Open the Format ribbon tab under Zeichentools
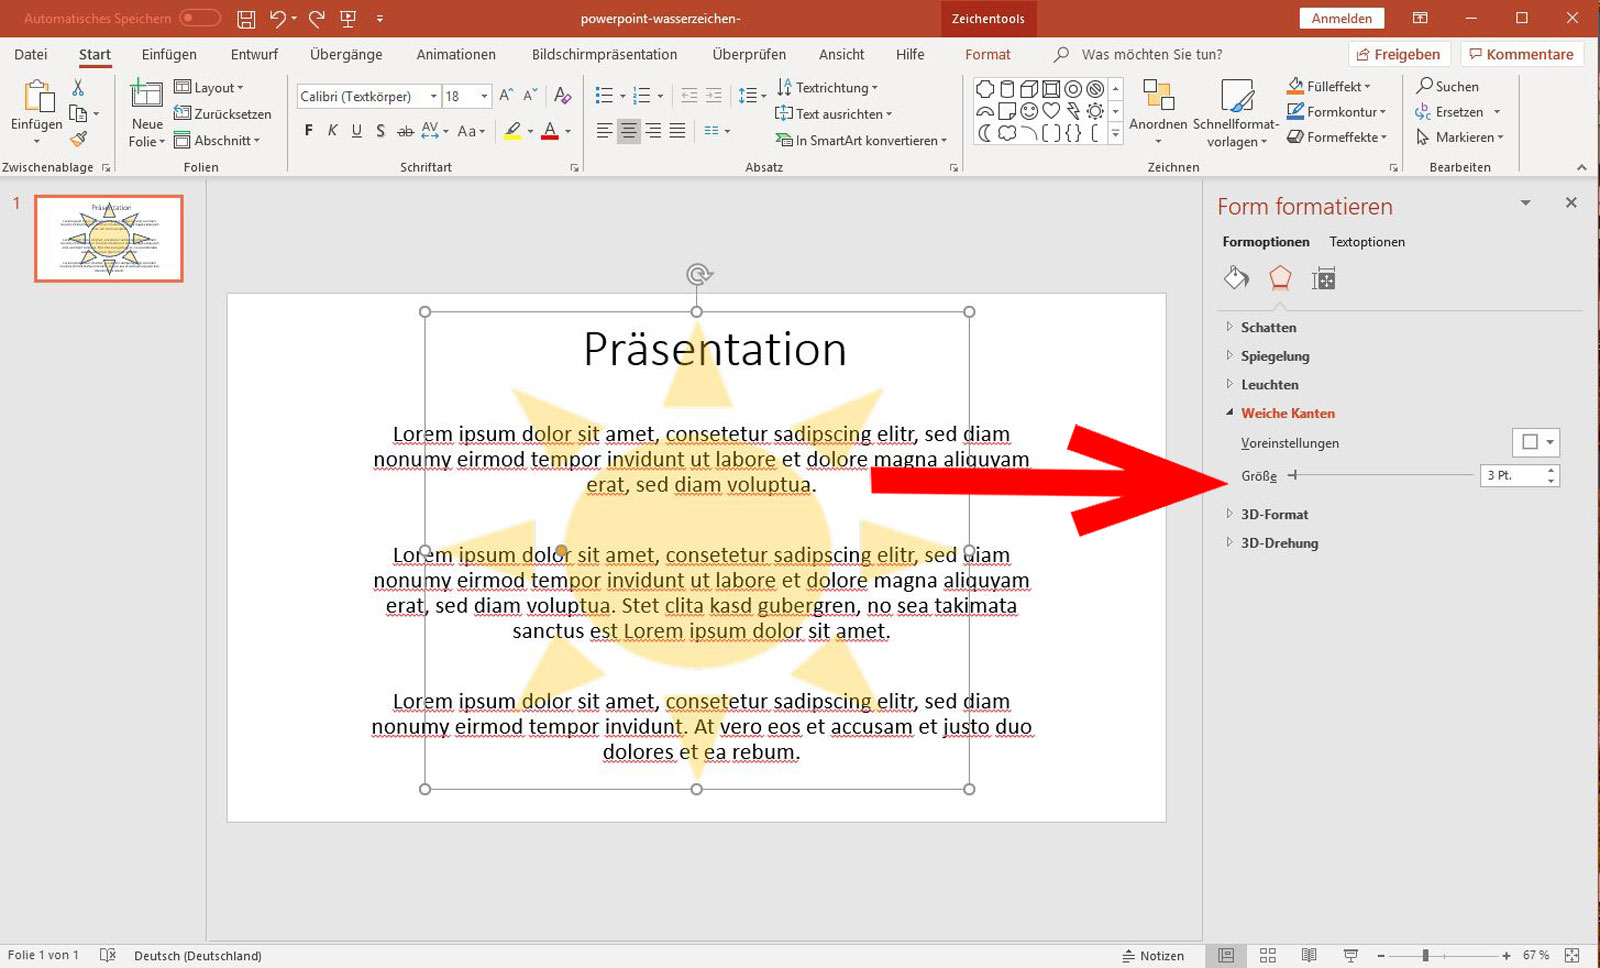The height and width of the screenshot is (968, 1600). pyautogui.click(x=988, y=54)
